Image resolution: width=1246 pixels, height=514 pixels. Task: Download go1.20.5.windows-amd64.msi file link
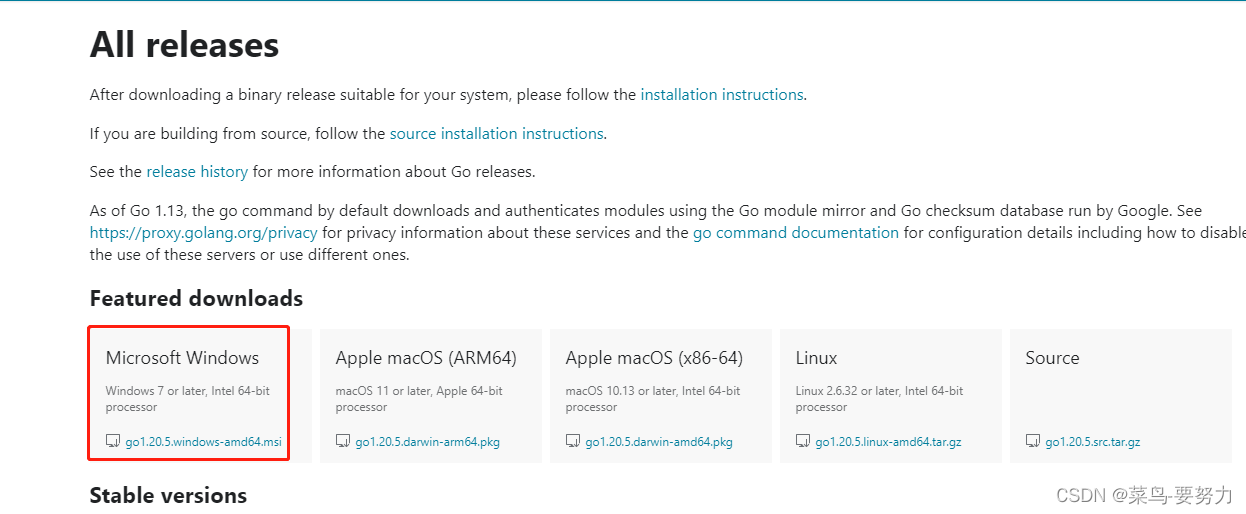[204, 441]
